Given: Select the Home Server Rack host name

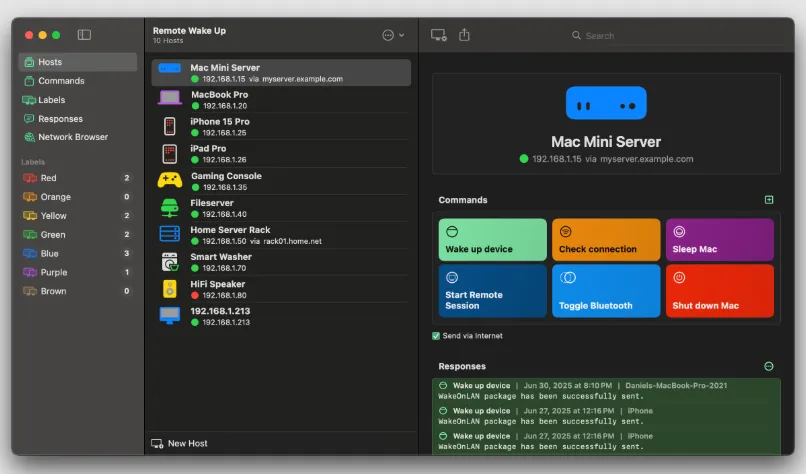Looking at the screenshot, I should click(x=230, y=230).
